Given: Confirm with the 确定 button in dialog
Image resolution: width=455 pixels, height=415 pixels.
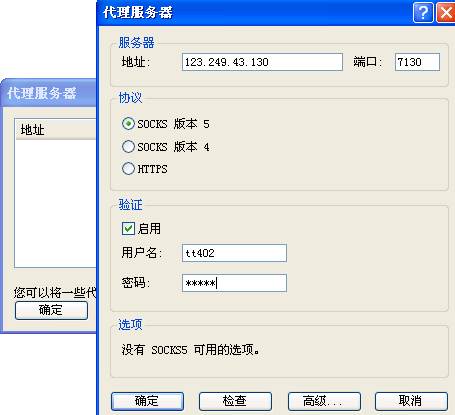Looking at the screenshot, I should (x=147, y=401).
